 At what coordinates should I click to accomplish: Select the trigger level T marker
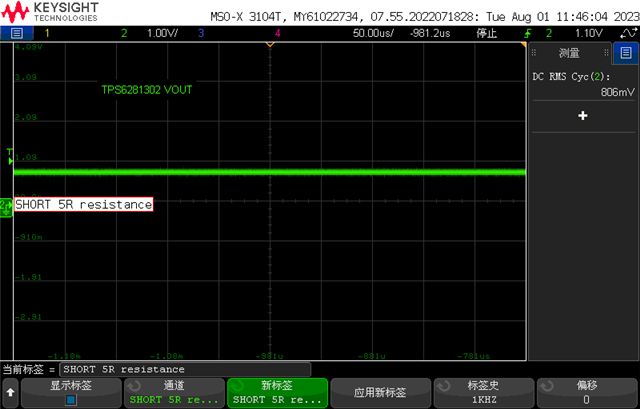[10, 156]
